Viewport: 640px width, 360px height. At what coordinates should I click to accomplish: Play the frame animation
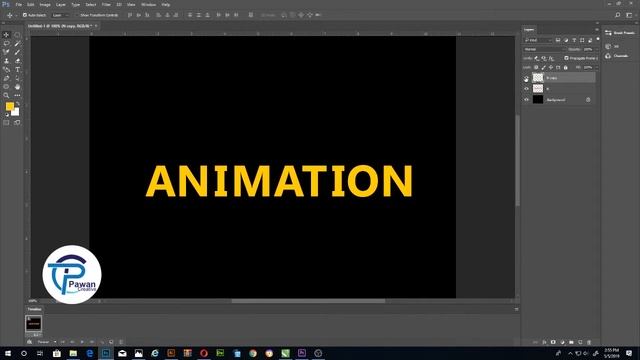[x=82, y=342]
